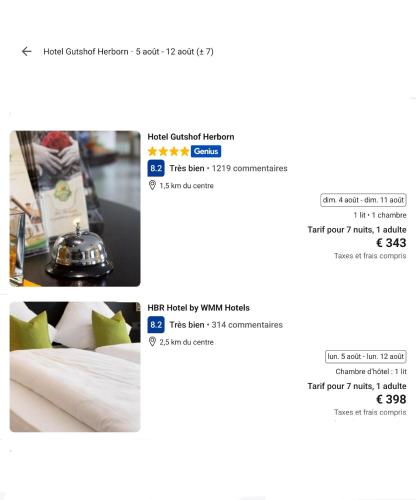Click the location pin next to 2,5 km du centre
416x500 pixels.
tap(152, 342)
